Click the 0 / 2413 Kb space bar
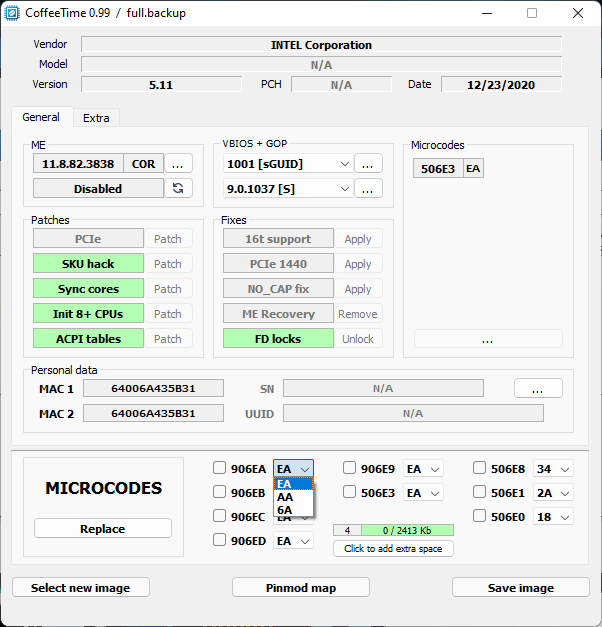 point(407,530)
